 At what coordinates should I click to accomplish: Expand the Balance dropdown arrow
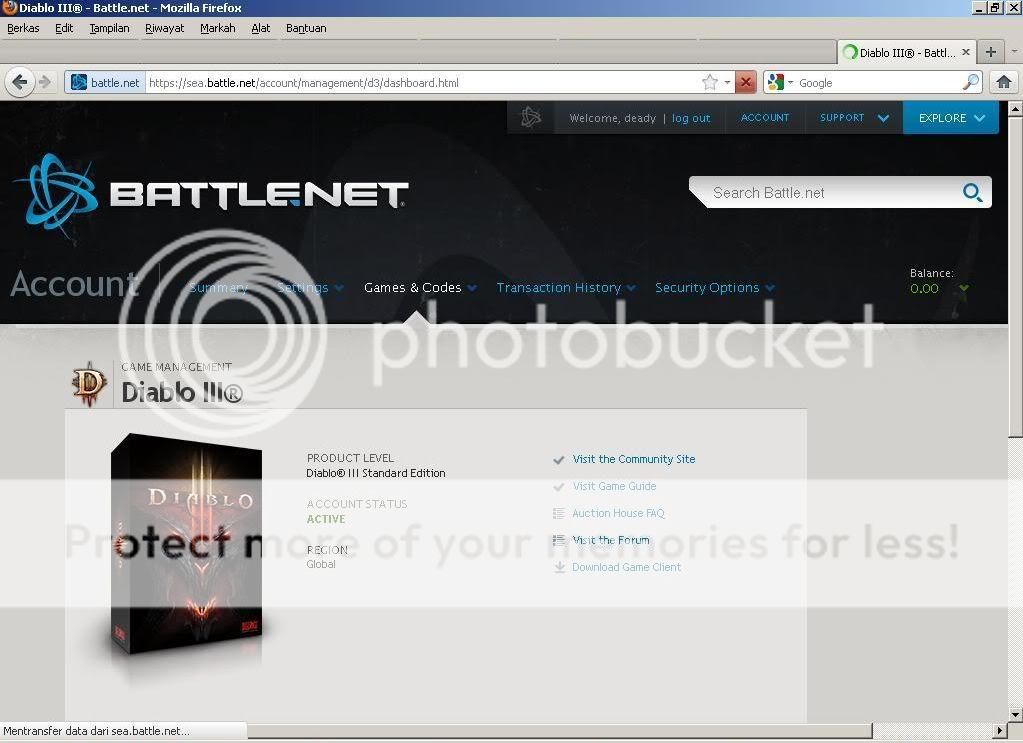pyautogui.click(x=964, y=288)
